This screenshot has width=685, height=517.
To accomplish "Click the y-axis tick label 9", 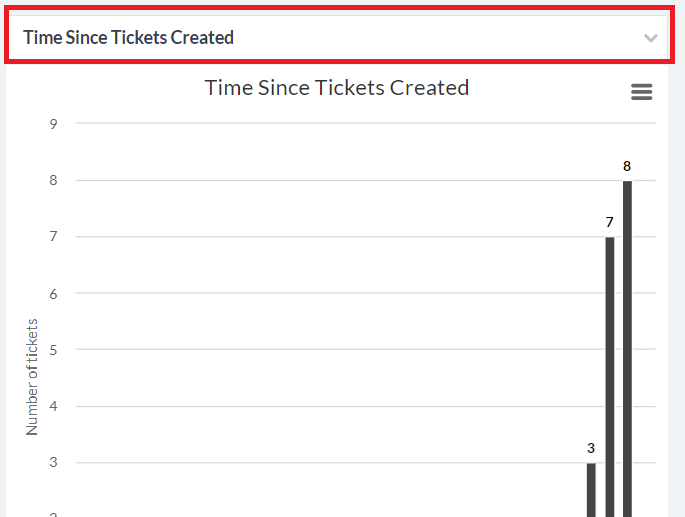I will coord(53,124).
